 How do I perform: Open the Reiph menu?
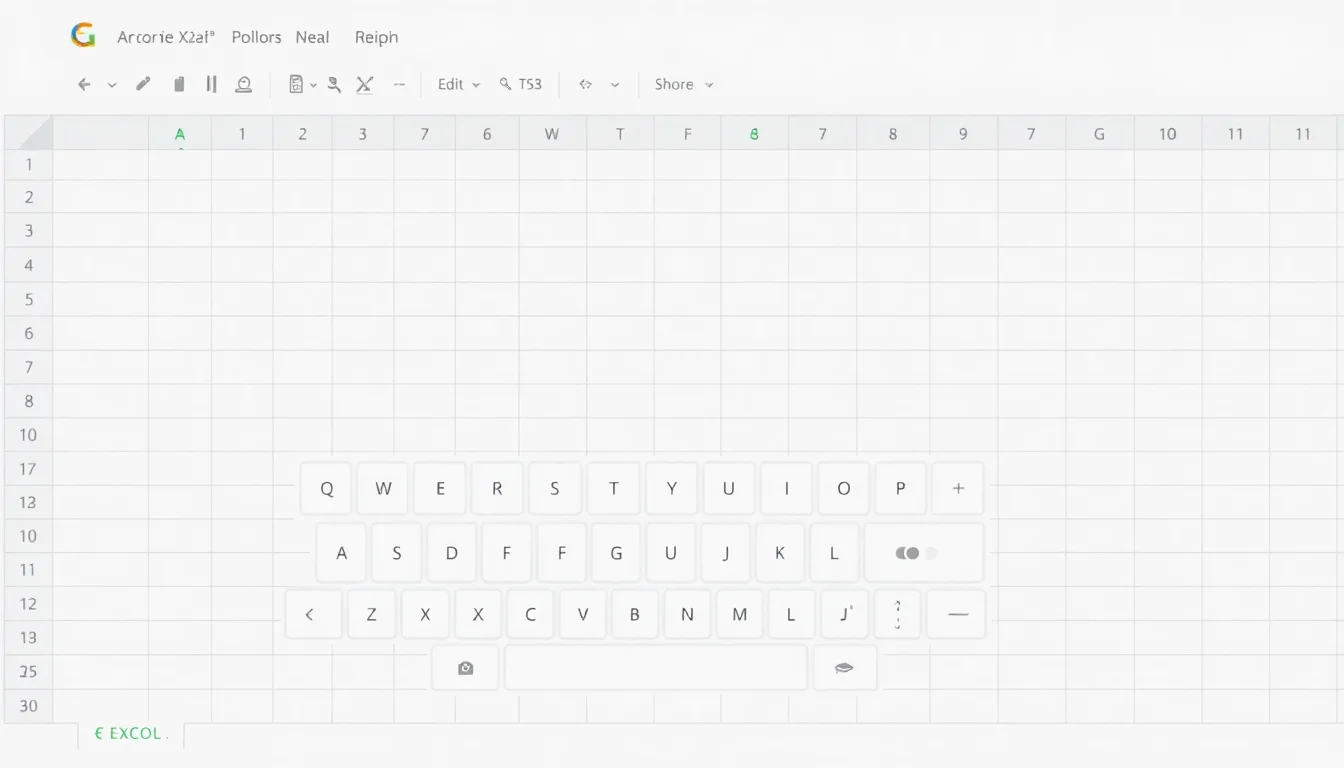(376, 37)
